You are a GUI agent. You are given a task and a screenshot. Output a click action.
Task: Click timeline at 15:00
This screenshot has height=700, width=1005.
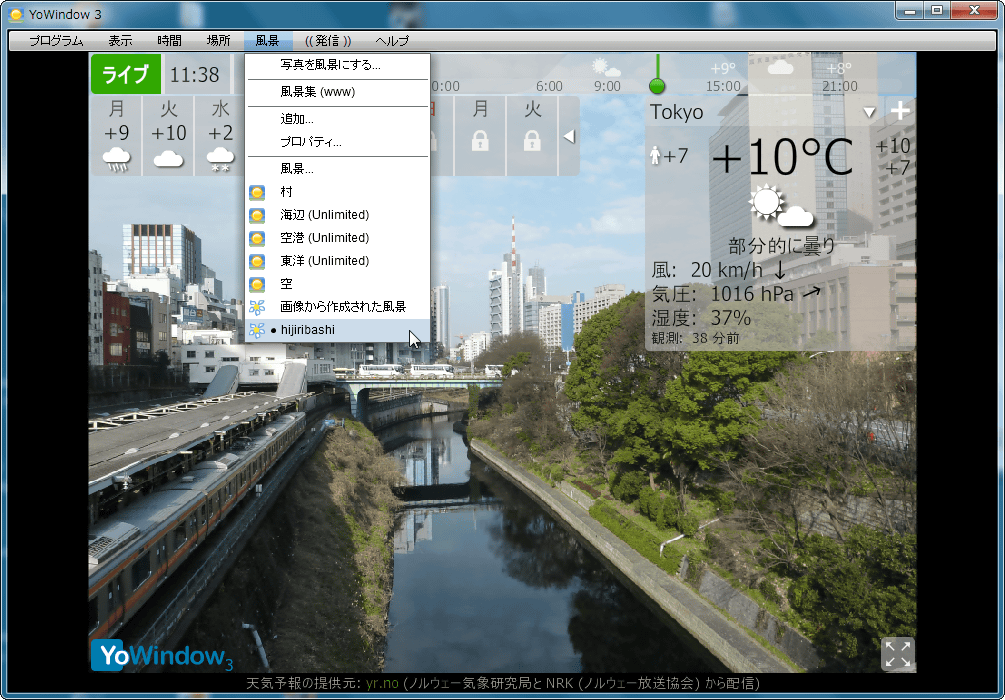pos(724,86)
